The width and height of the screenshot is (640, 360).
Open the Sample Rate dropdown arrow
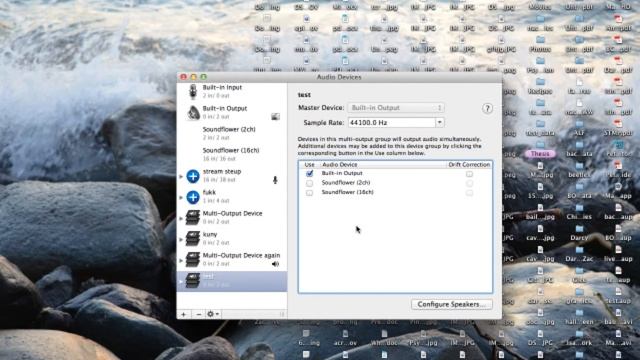[440, 122]
